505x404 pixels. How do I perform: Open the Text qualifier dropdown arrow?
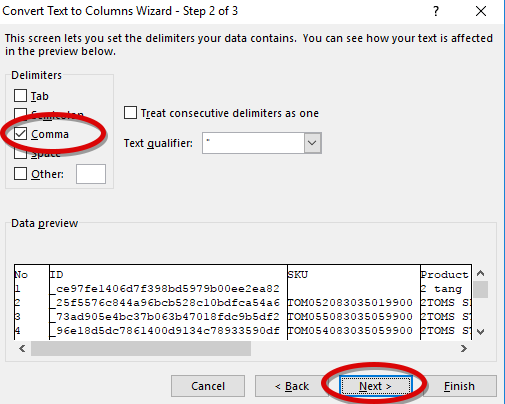point(312,143)
